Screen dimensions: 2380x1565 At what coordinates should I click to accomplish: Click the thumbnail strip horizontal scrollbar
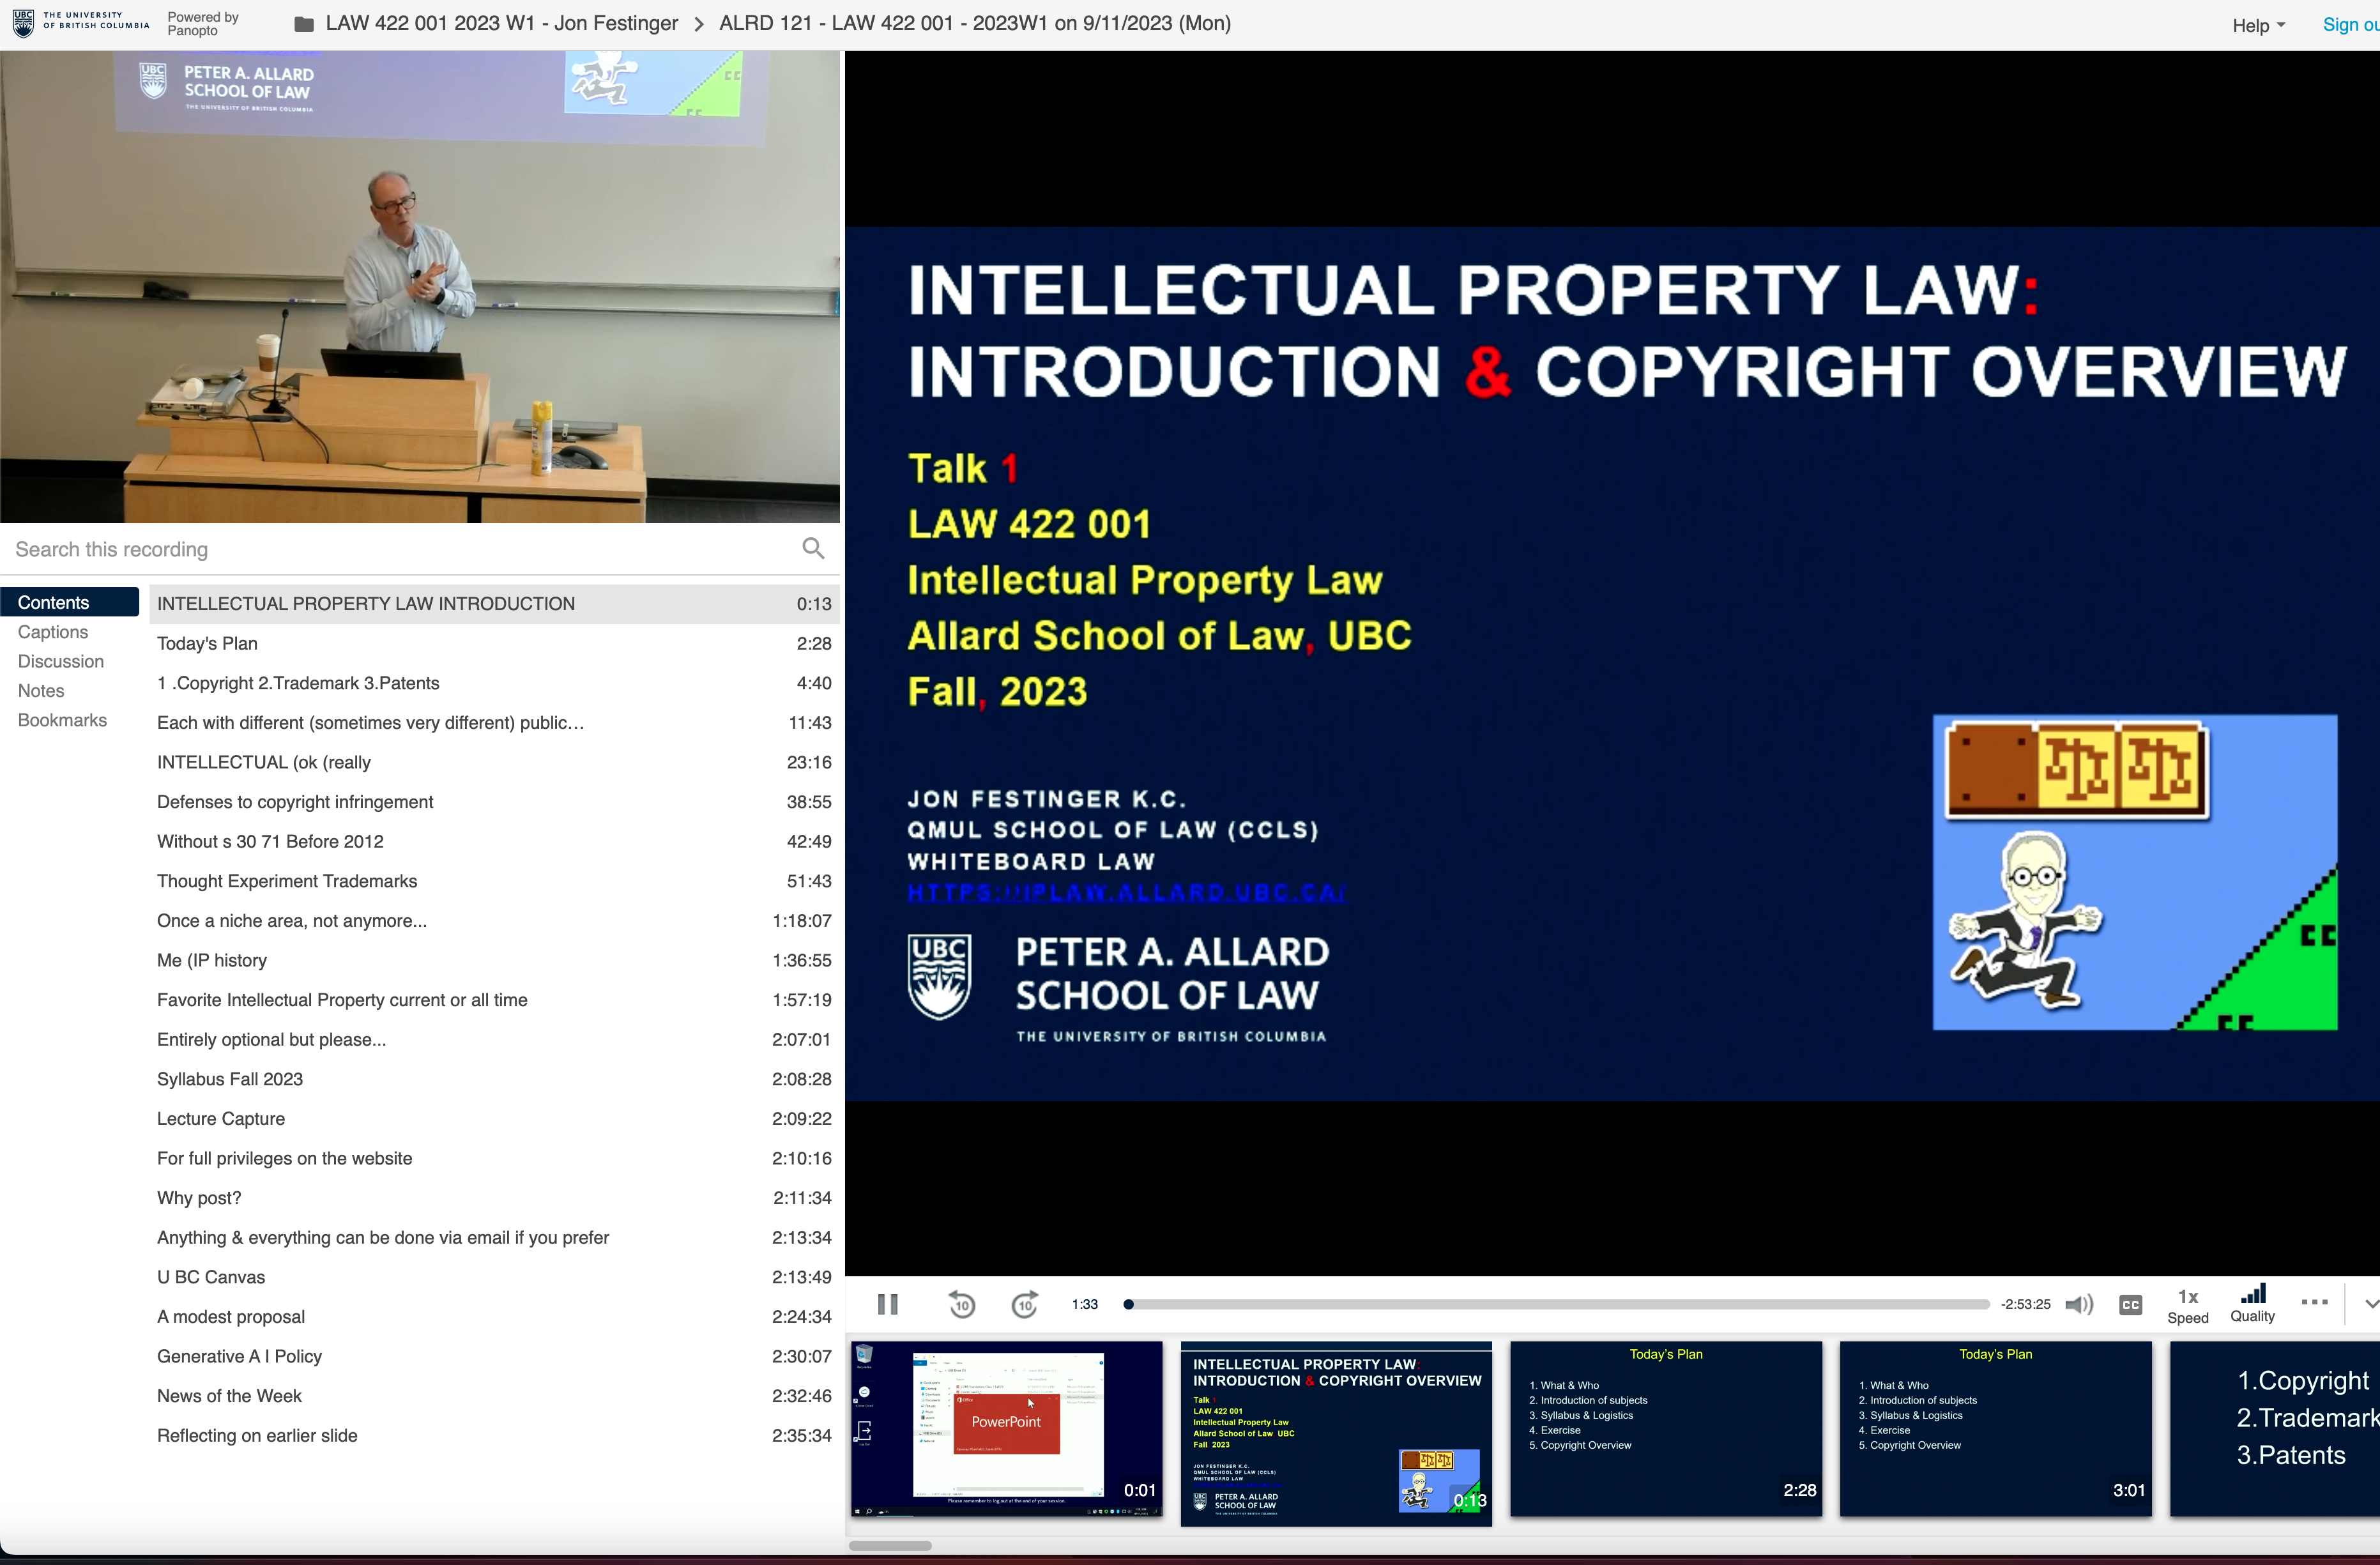890,1546
